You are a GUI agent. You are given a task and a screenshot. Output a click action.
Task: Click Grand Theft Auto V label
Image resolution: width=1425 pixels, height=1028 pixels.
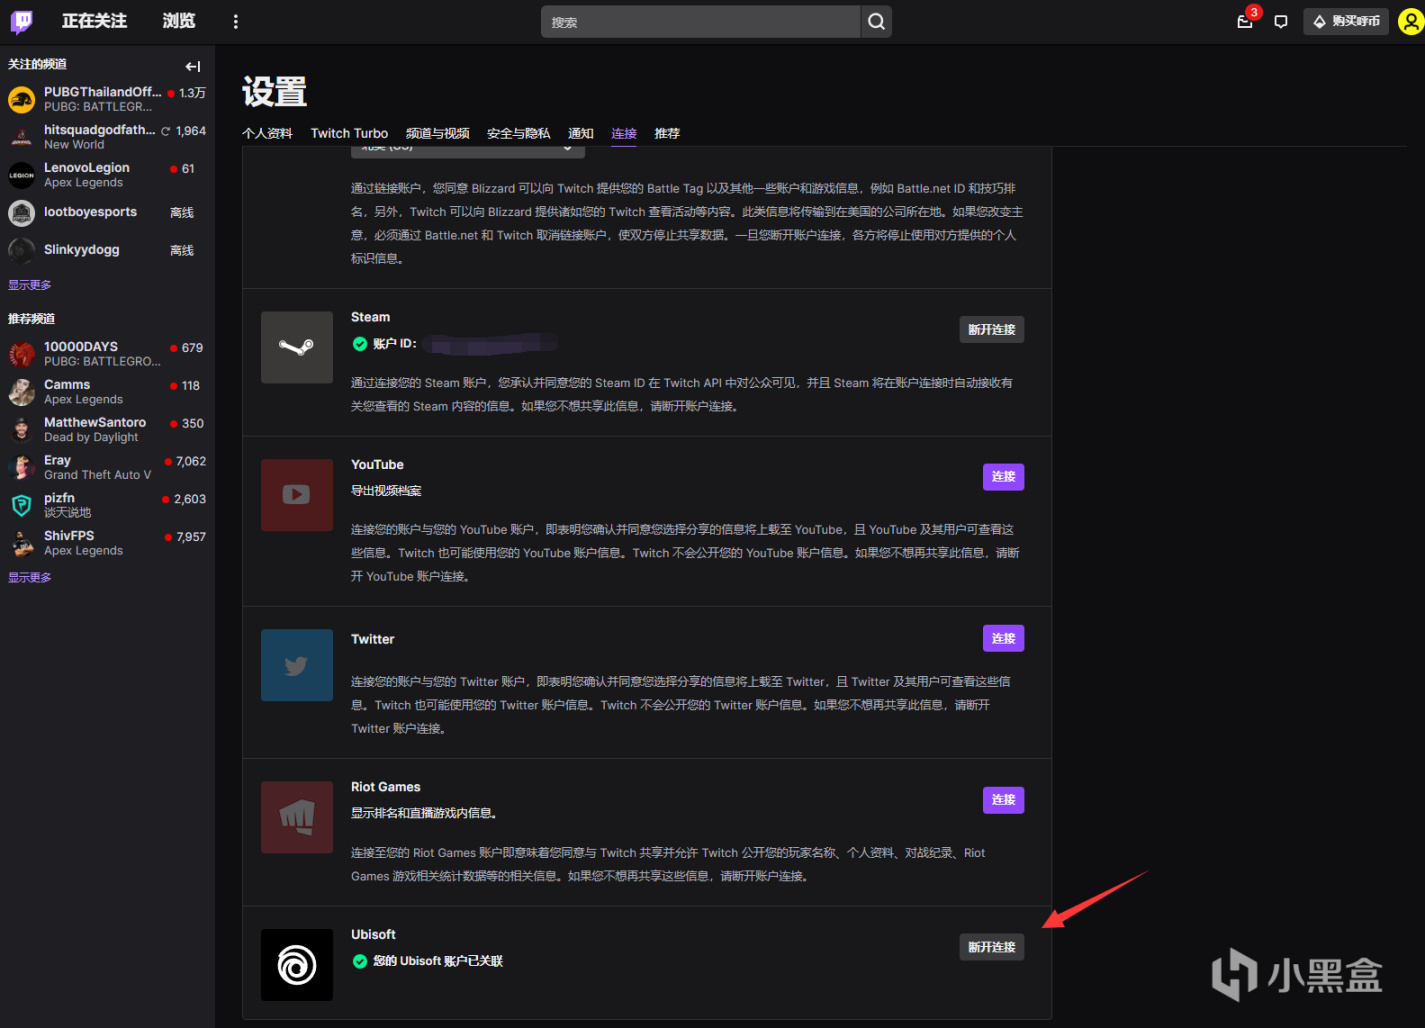pos(97,475)
